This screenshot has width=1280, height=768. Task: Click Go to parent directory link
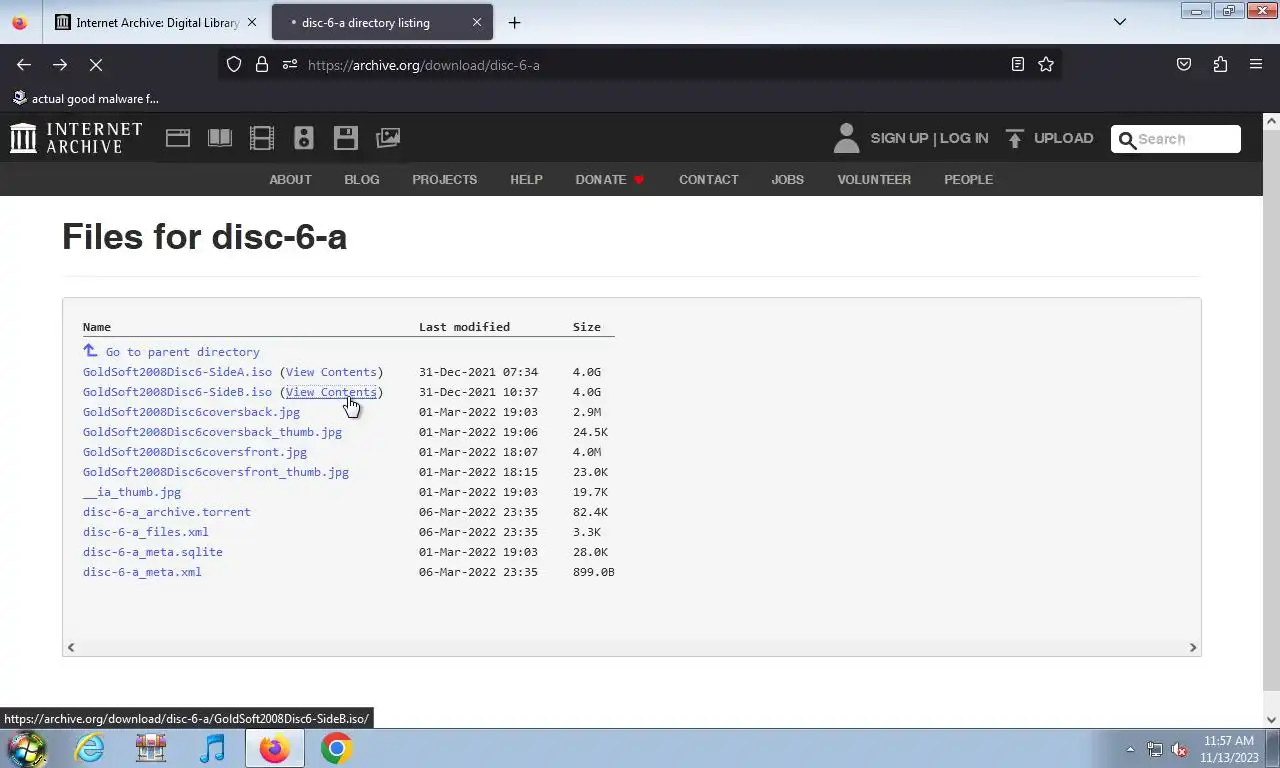[182, 352]
